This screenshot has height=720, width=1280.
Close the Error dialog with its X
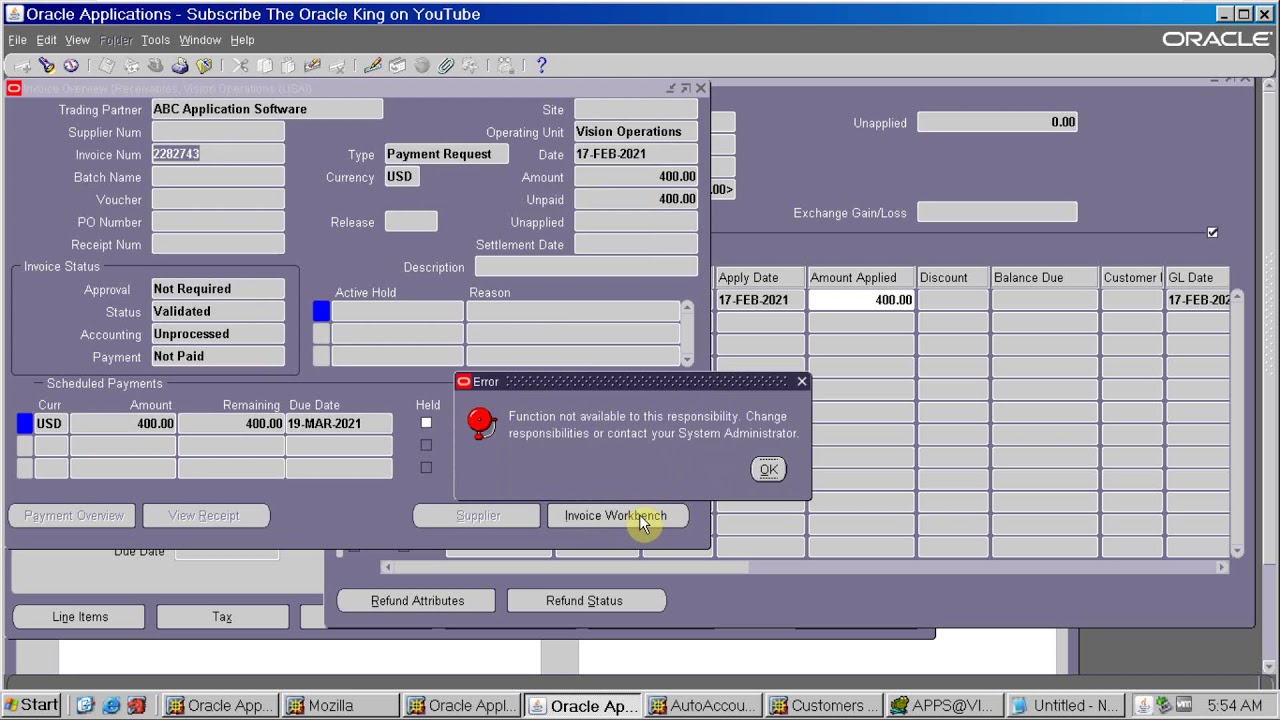[x=801, y=381]
